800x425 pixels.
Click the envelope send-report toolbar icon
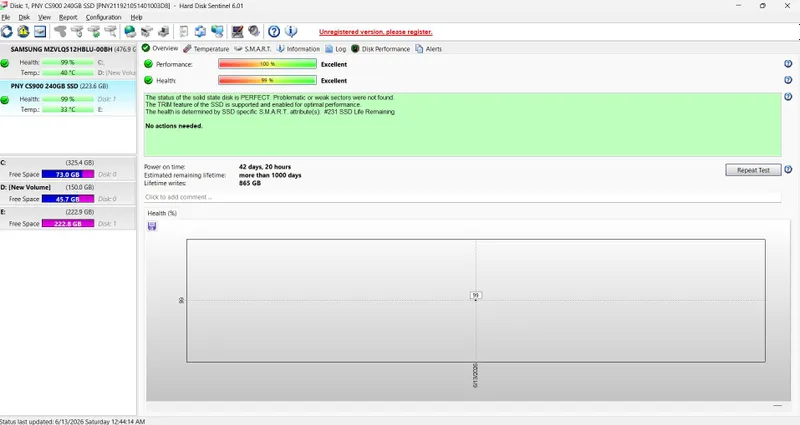[147, 32]
